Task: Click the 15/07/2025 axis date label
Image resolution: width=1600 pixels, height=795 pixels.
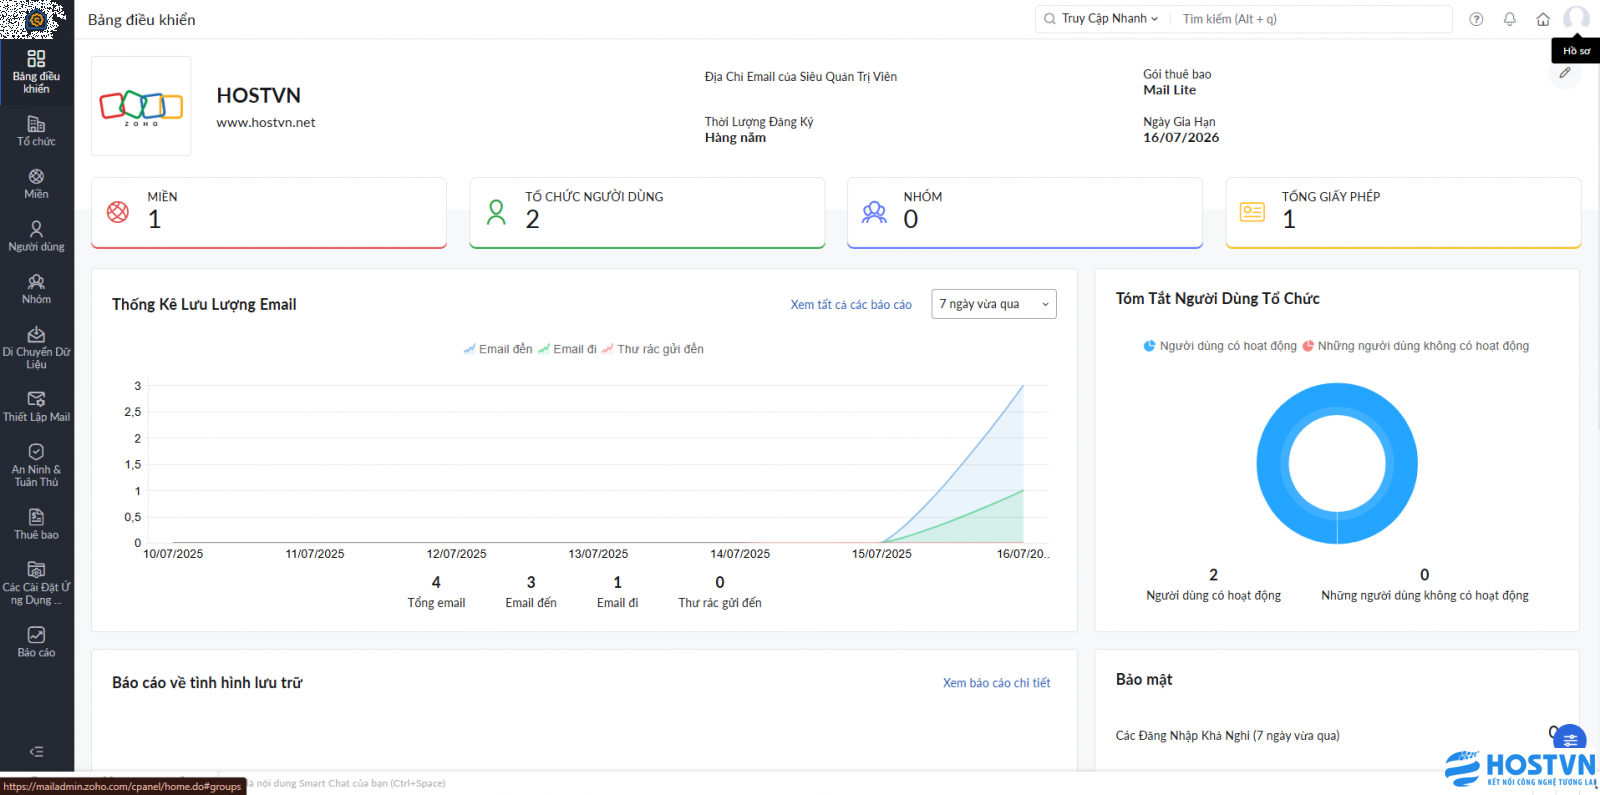Action: point(882,554)
